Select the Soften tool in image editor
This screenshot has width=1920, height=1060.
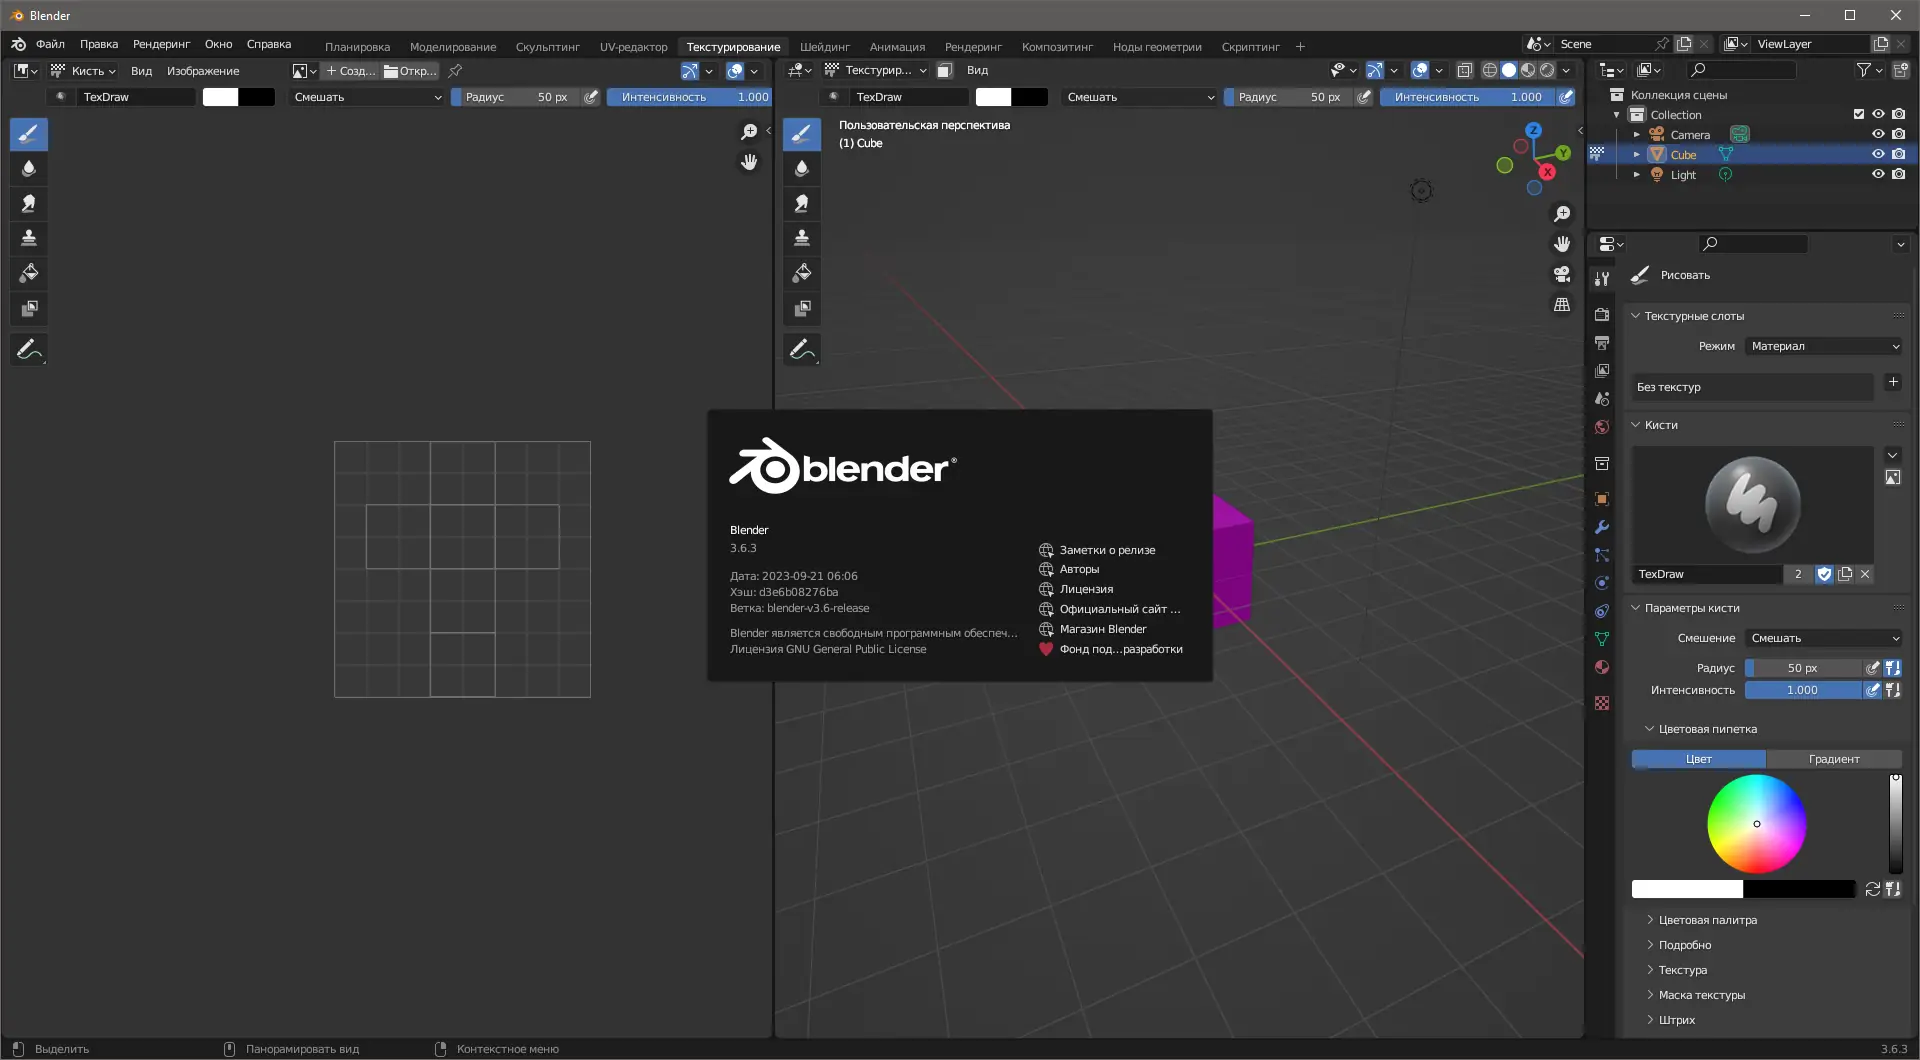(x=29, y=169)
